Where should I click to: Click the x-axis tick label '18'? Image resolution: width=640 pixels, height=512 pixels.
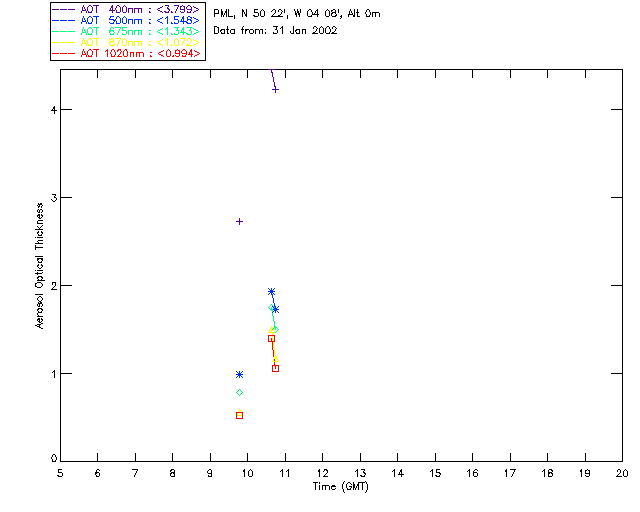[547, 473]
